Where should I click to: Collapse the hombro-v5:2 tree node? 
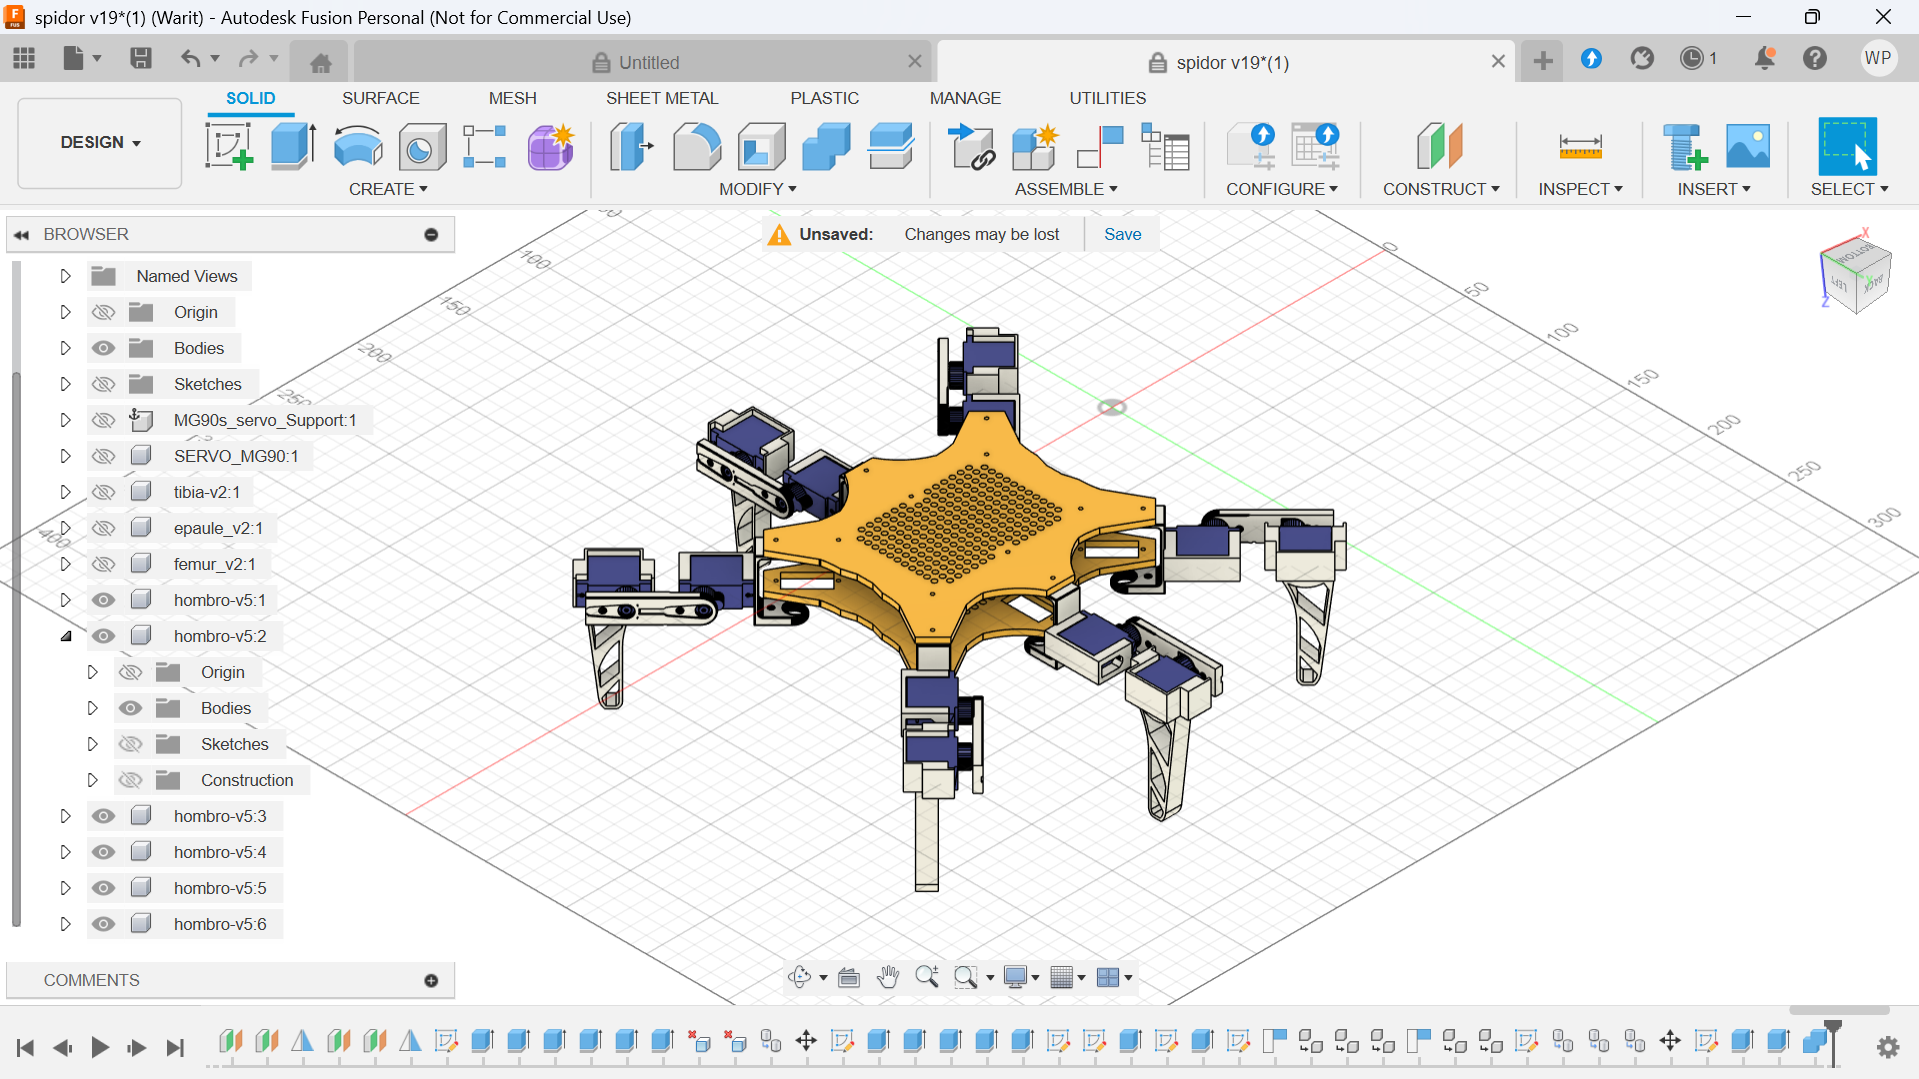tap(66, 636)
